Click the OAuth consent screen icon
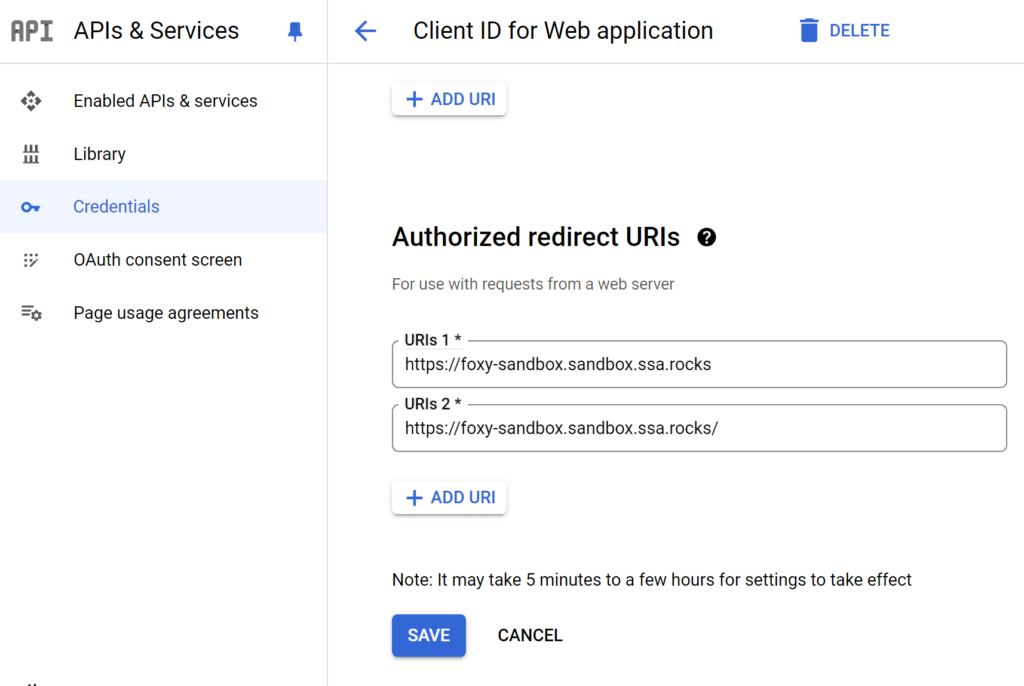 click(x=31, y=260)
